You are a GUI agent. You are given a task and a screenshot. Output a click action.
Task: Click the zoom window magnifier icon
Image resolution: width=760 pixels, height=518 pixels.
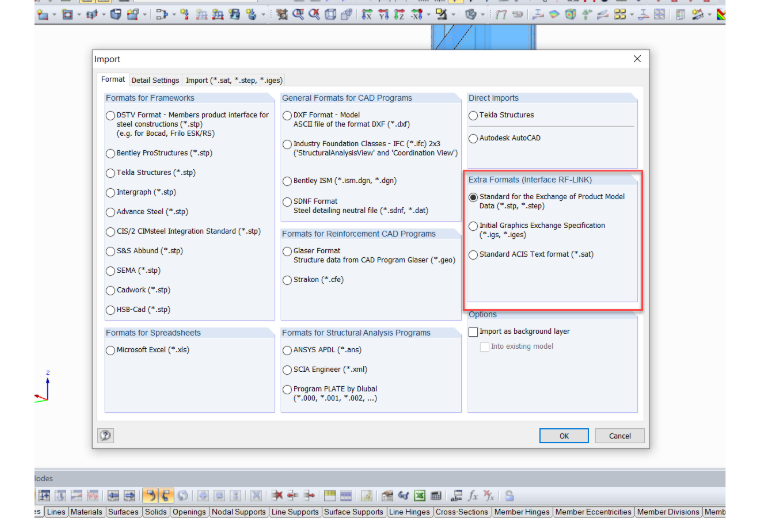(x=298, y=15)
